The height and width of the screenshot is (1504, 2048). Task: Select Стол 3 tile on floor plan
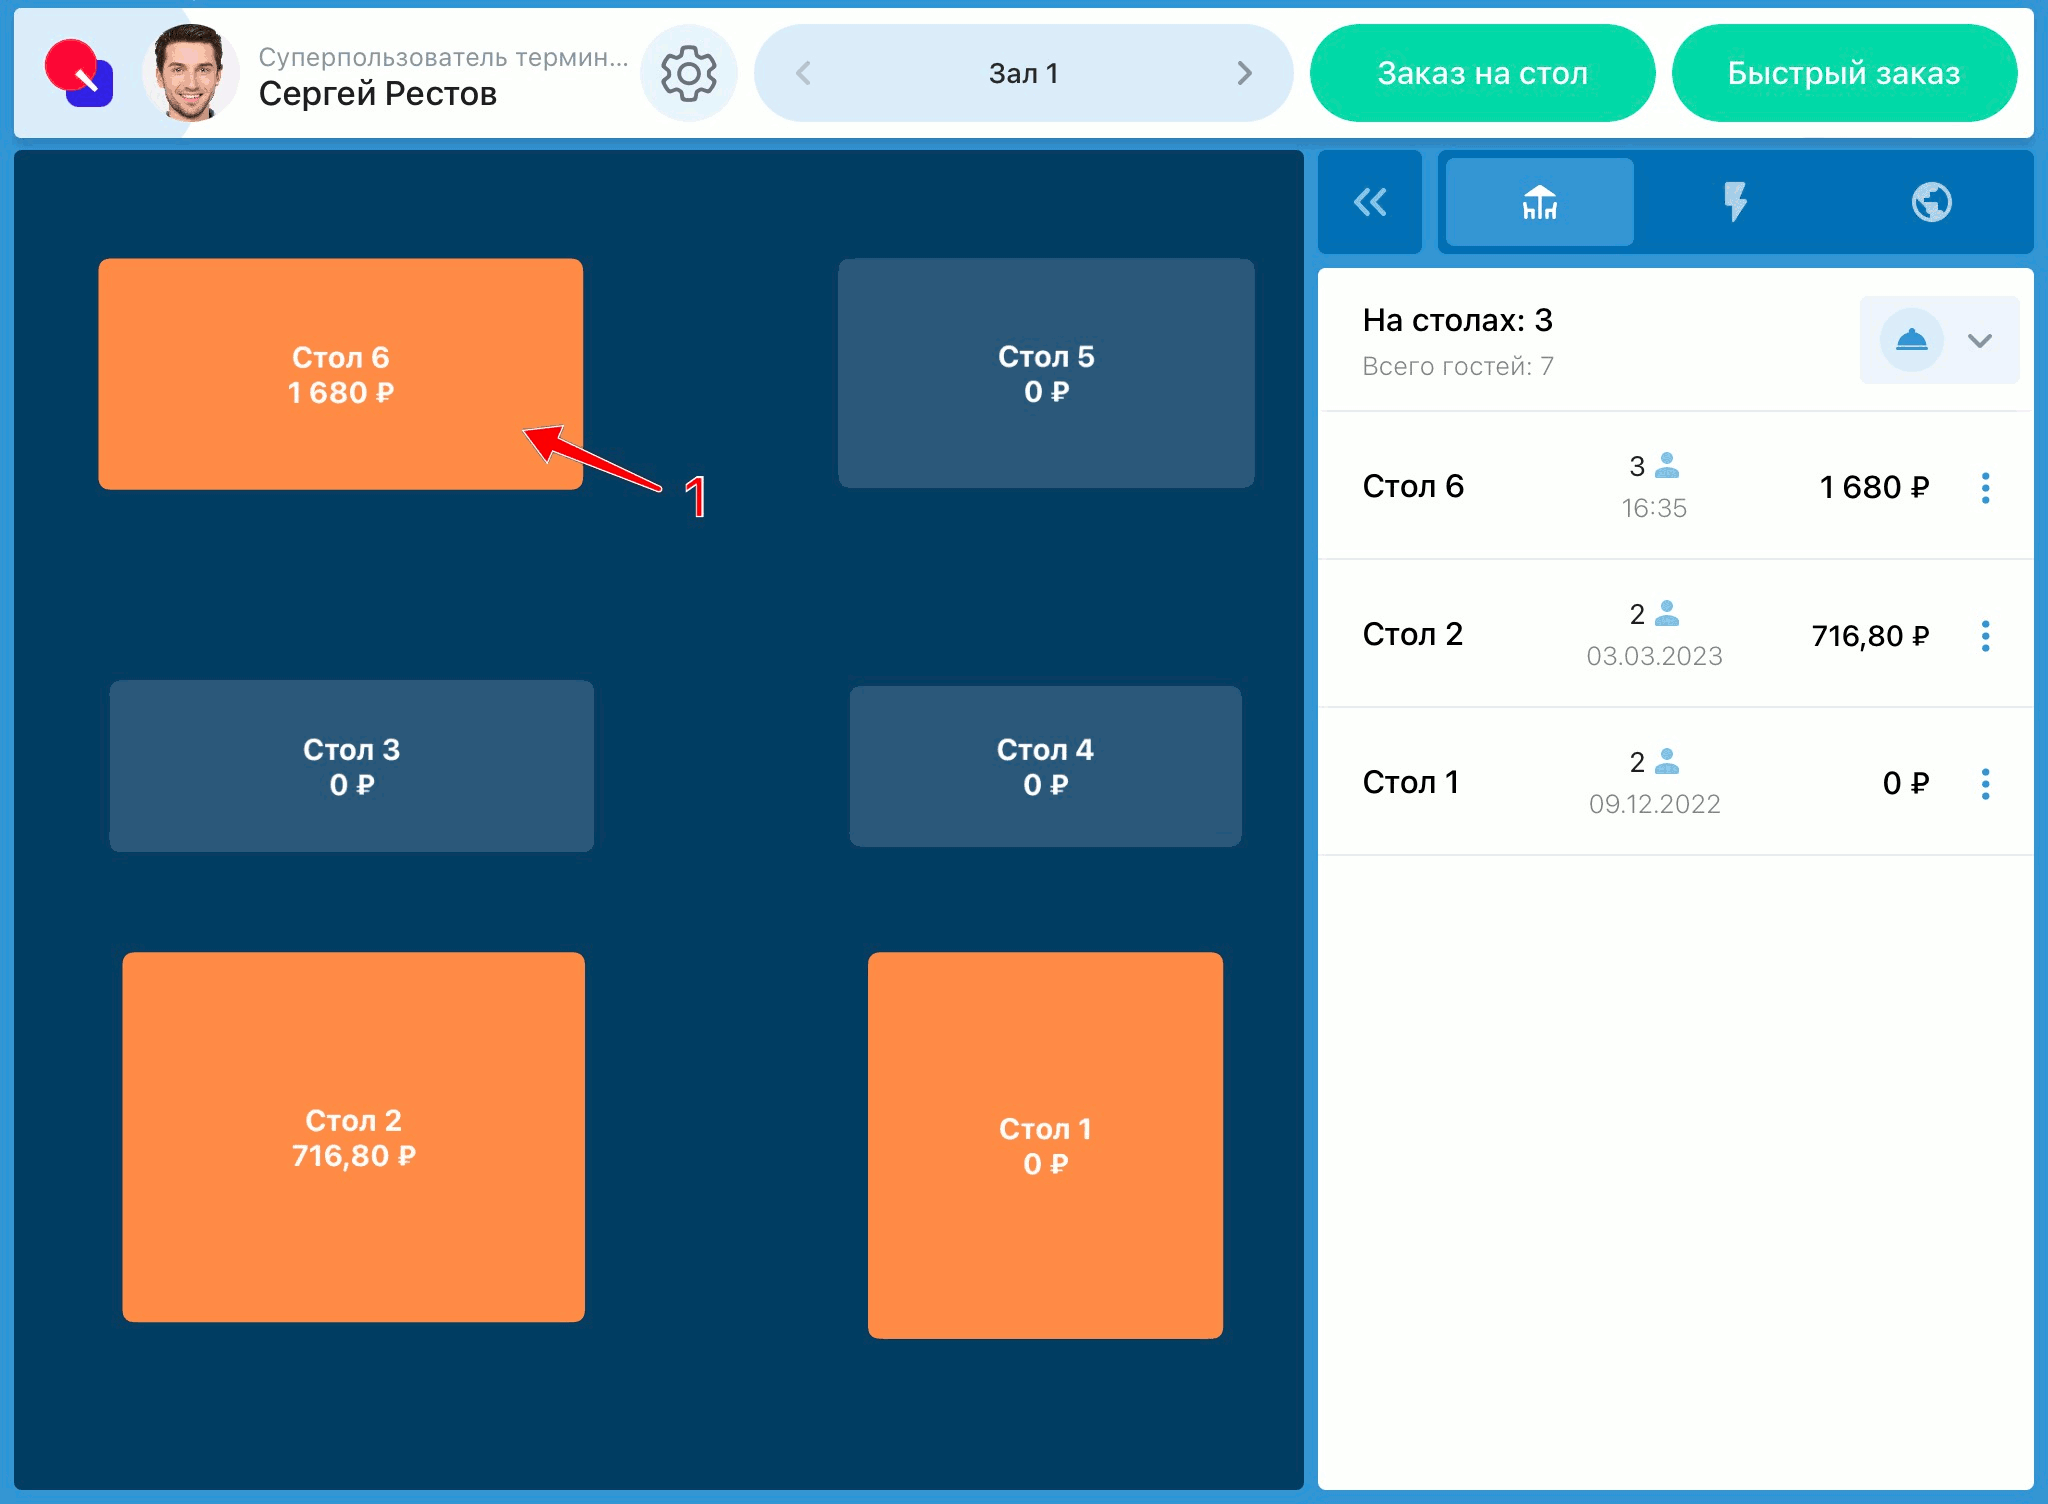[351, 766]
